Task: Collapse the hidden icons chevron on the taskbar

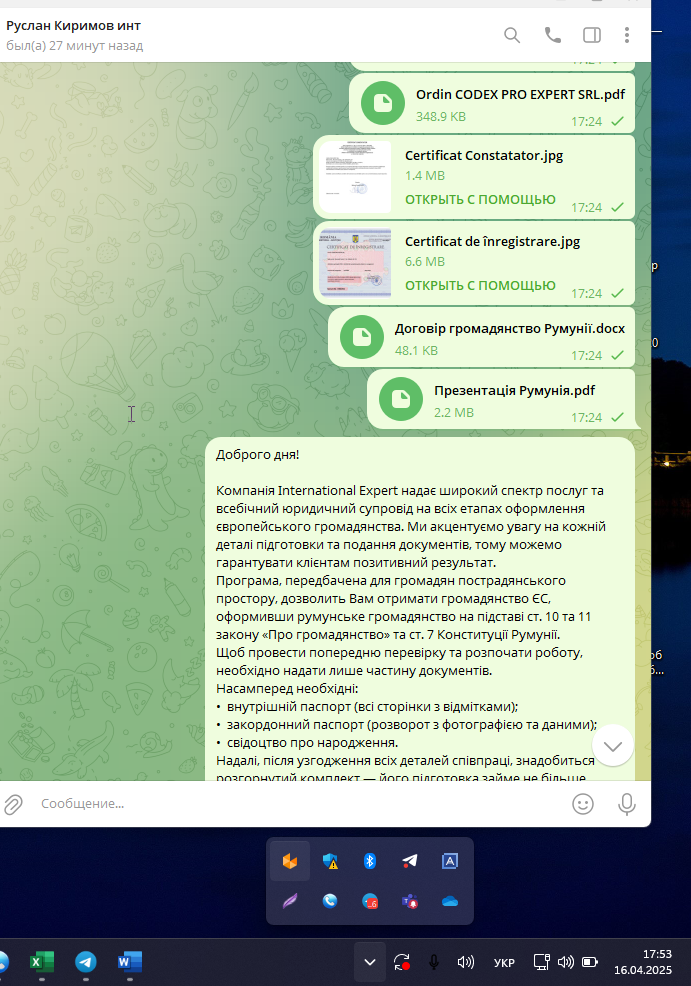Action: pos(370,962)
